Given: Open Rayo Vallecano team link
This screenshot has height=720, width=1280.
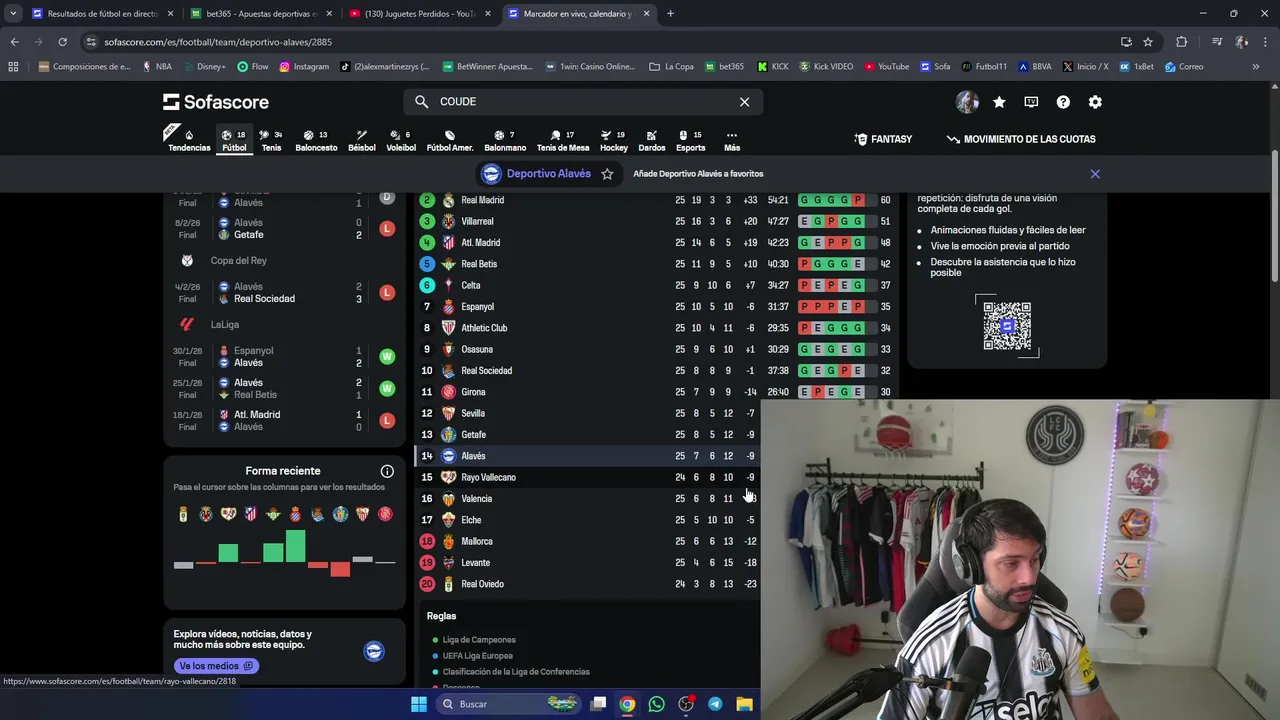Looking at the screenshot, I should 488,477.
